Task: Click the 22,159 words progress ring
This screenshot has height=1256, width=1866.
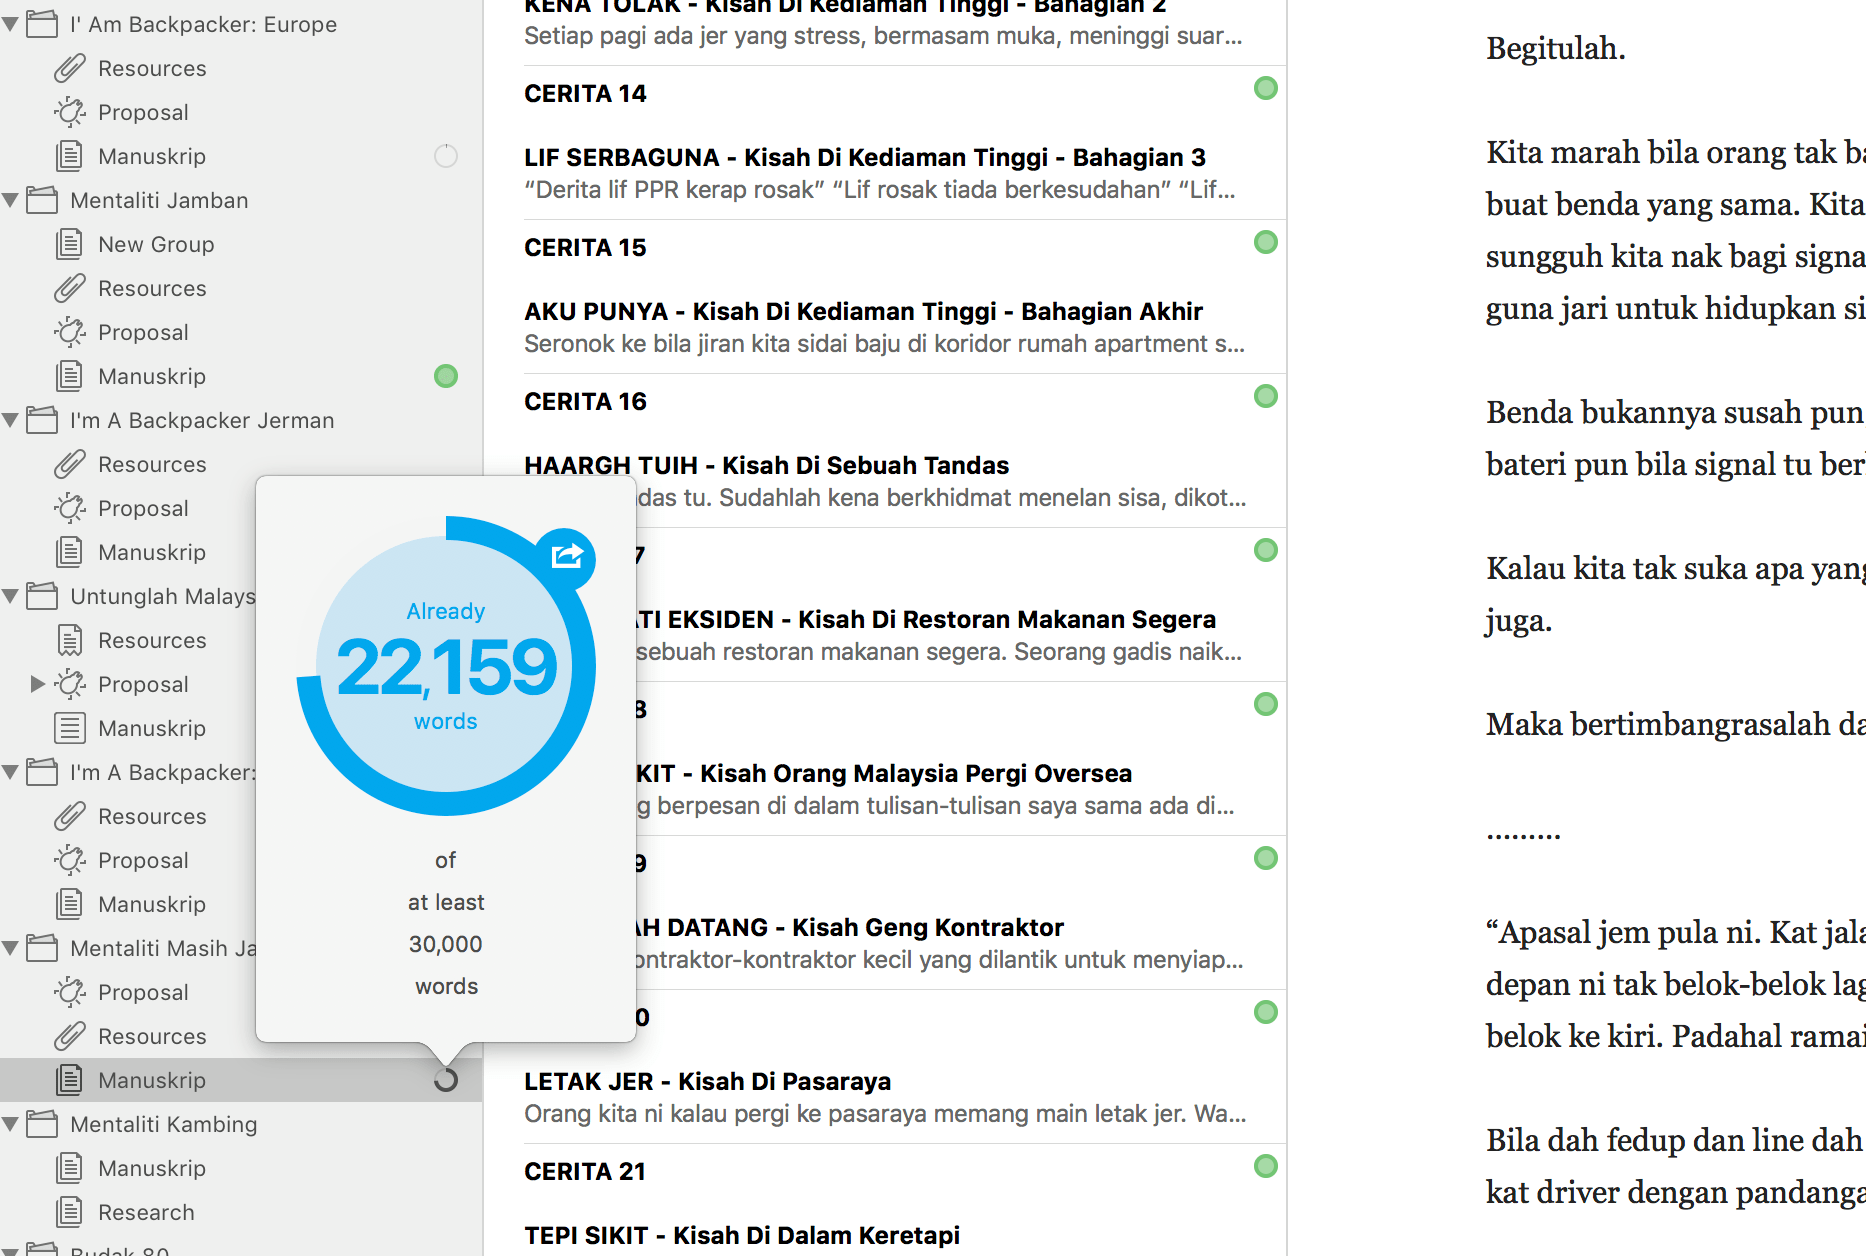Action: tap(446, 666)
